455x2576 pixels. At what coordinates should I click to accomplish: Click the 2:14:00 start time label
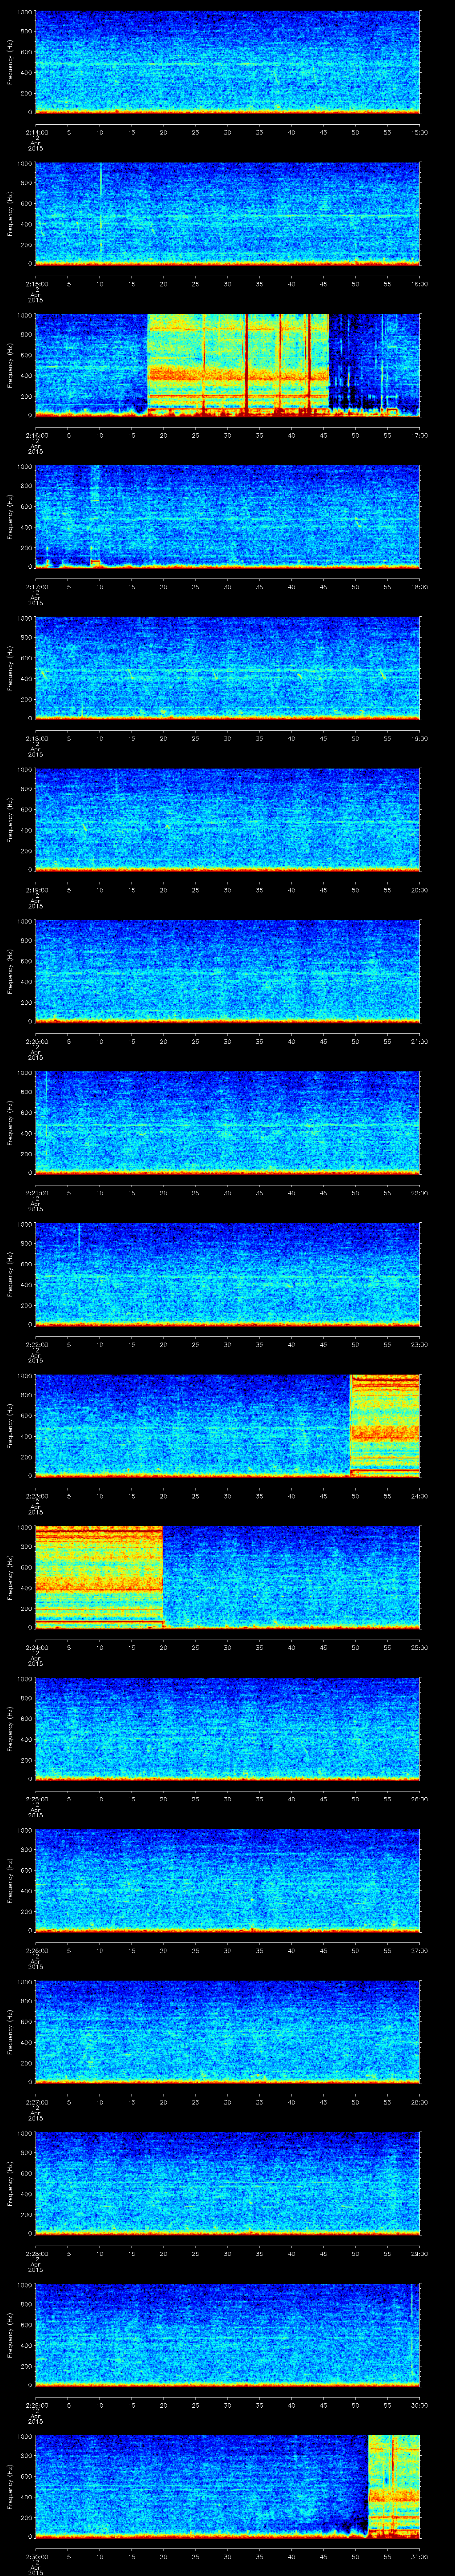[35, 132]
